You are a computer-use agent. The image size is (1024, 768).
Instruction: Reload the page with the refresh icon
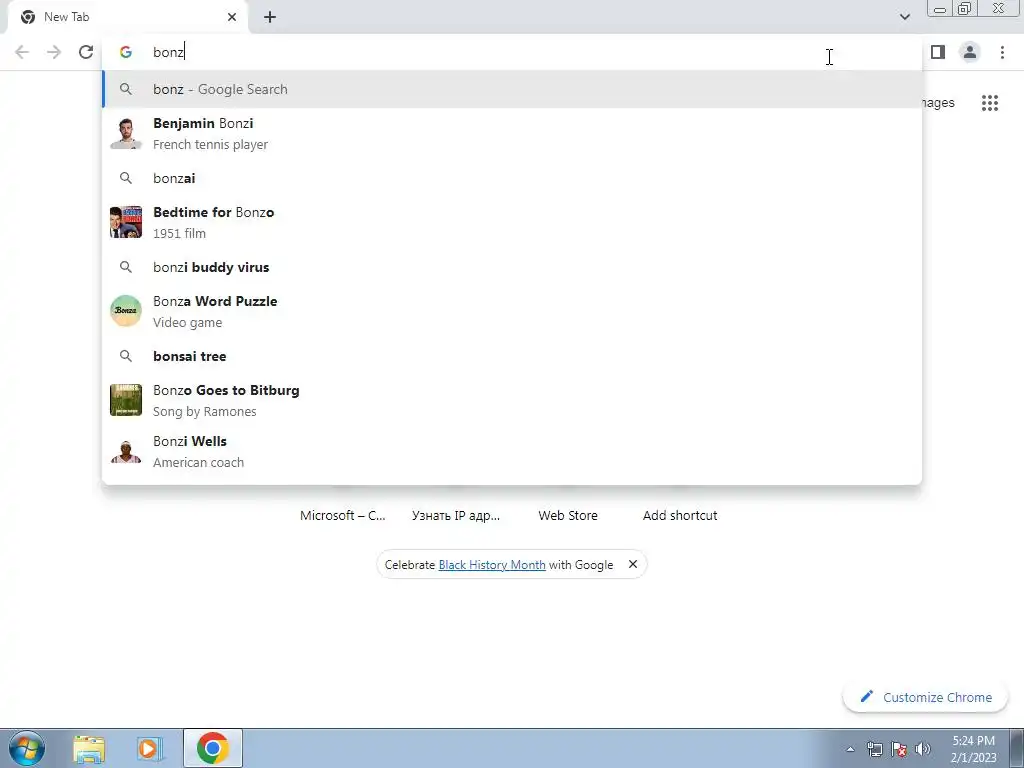coord(86,52)
